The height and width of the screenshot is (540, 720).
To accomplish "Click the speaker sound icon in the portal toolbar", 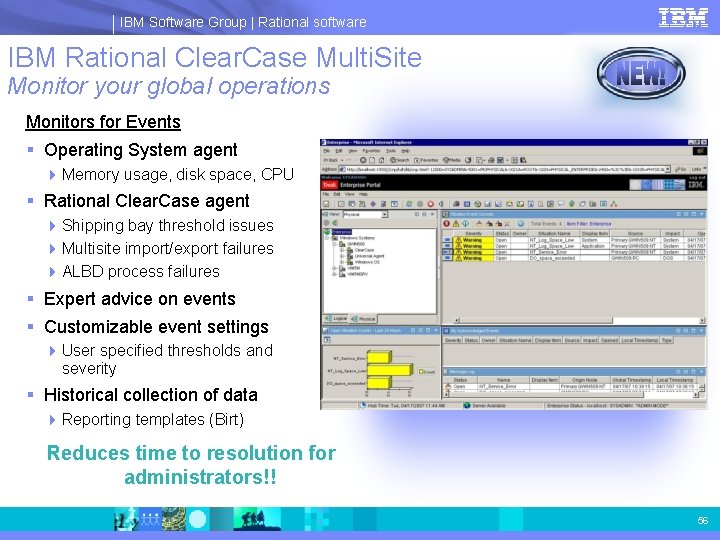I will pyautogui.click(x=441, y=204).
